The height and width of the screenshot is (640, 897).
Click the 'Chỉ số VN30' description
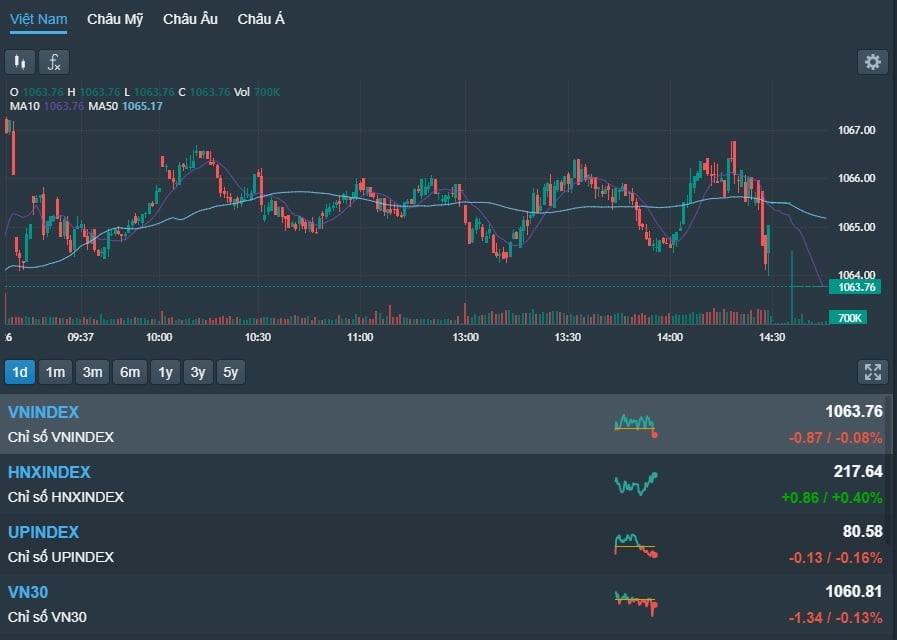point(47,617)
